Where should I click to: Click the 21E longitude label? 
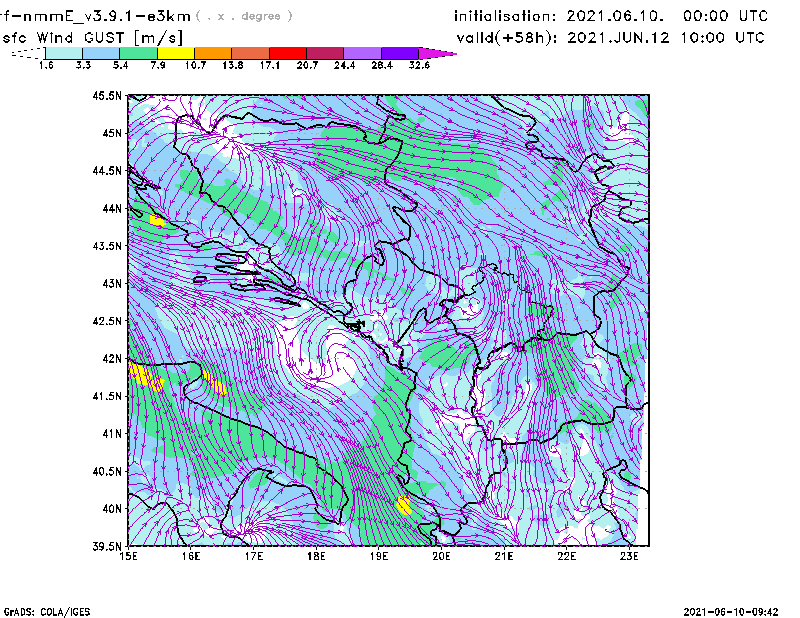coord(504,556)
